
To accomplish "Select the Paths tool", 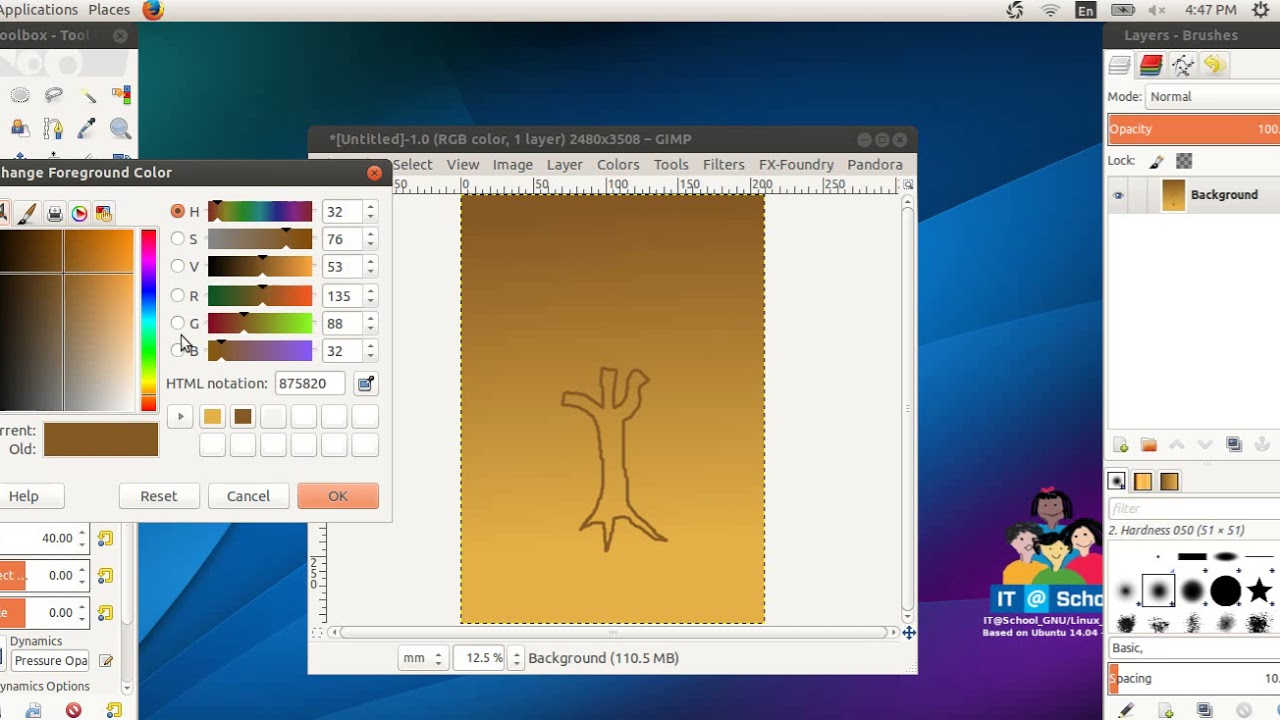I will pyautogui.click(x=54, y=128).
